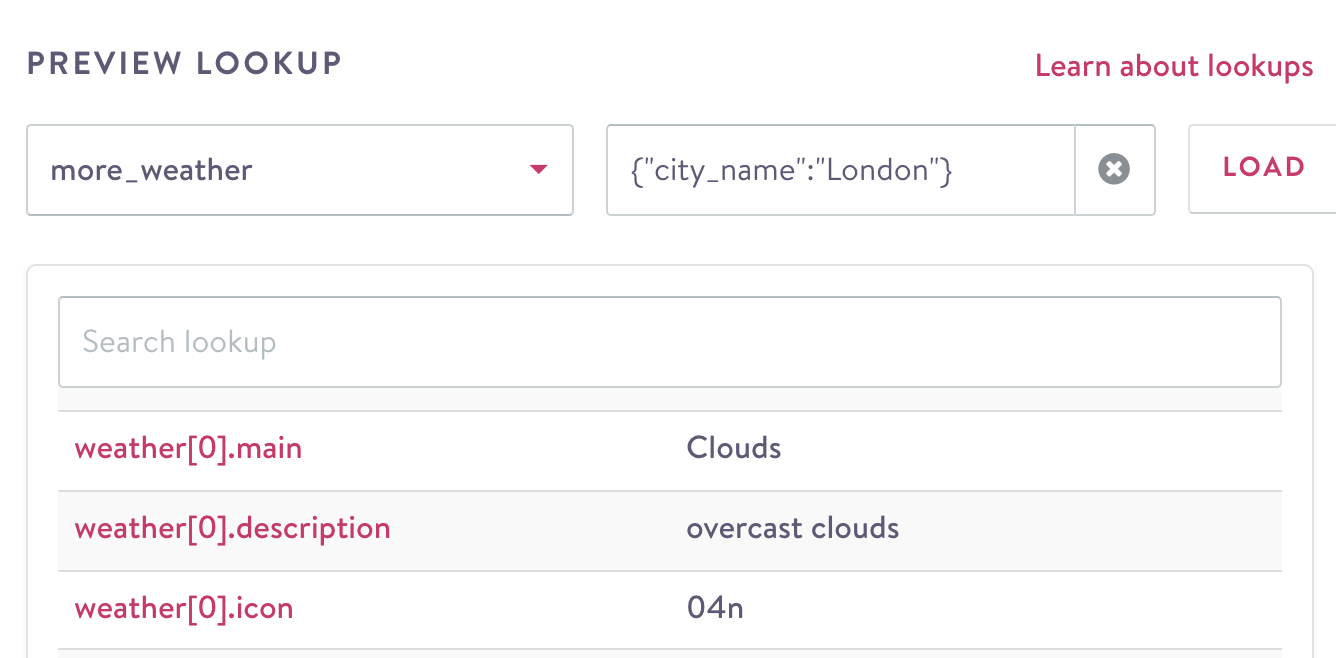The image size is (1336, 658).
Task: Edit the {"city_name":"London"} parameters input
Action: pyautogui.click(x=841, y=170)
